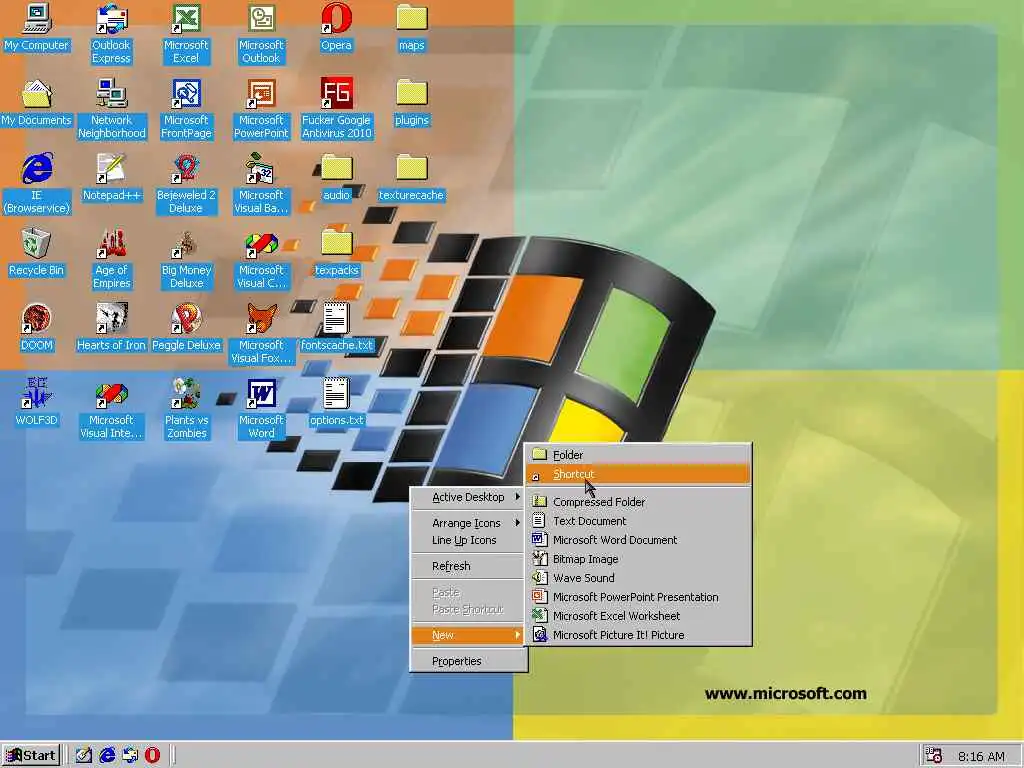The height and width of the screenshot is (768, 1024).
Task: Click the Microsoft FrontPage shortcut
Action: click(x=186, y=108)
